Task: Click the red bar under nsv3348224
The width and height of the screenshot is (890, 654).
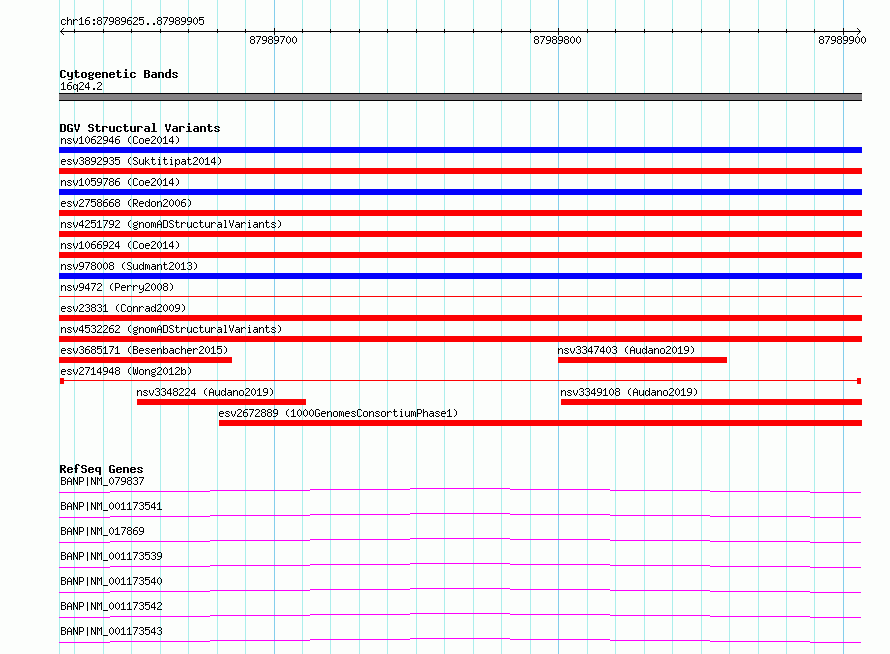Action: 221,402
